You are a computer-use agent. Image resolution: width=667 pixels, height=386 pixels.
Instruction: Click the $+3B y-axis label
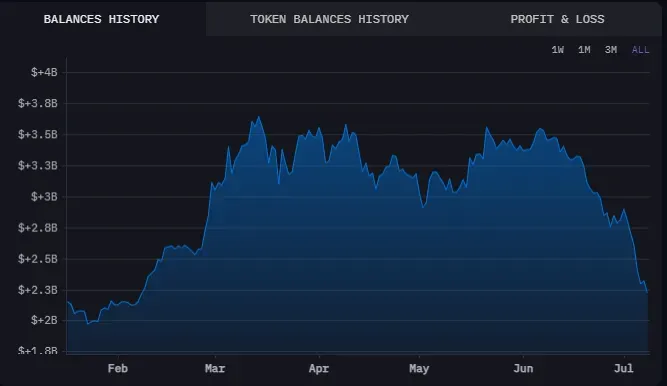coord(44,197)
